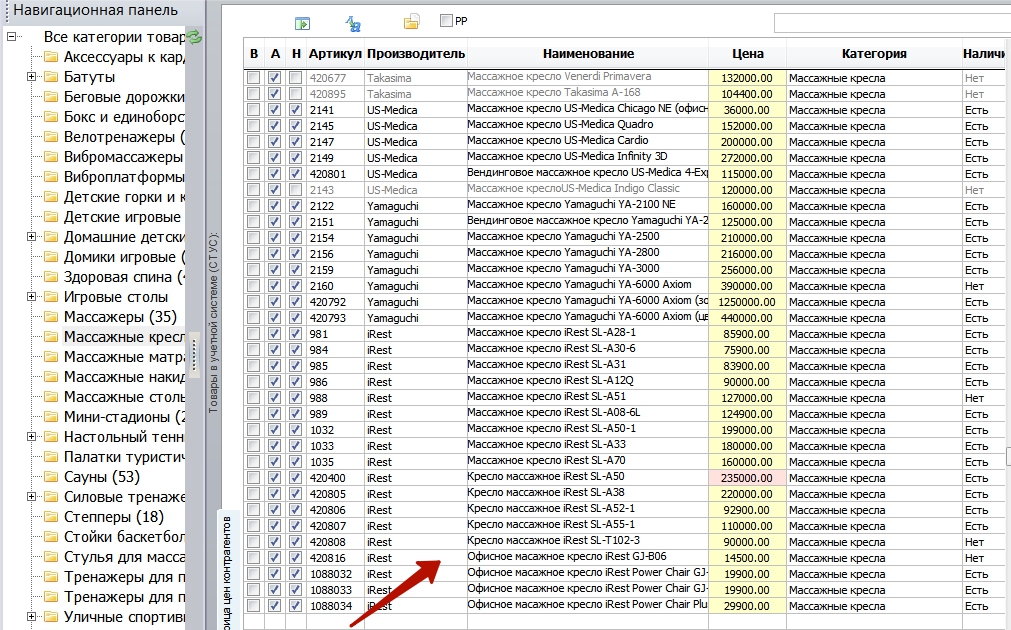Check column В box for article 420677
This screenshot has width=1011, height=630.
click(x=253, y=77)
